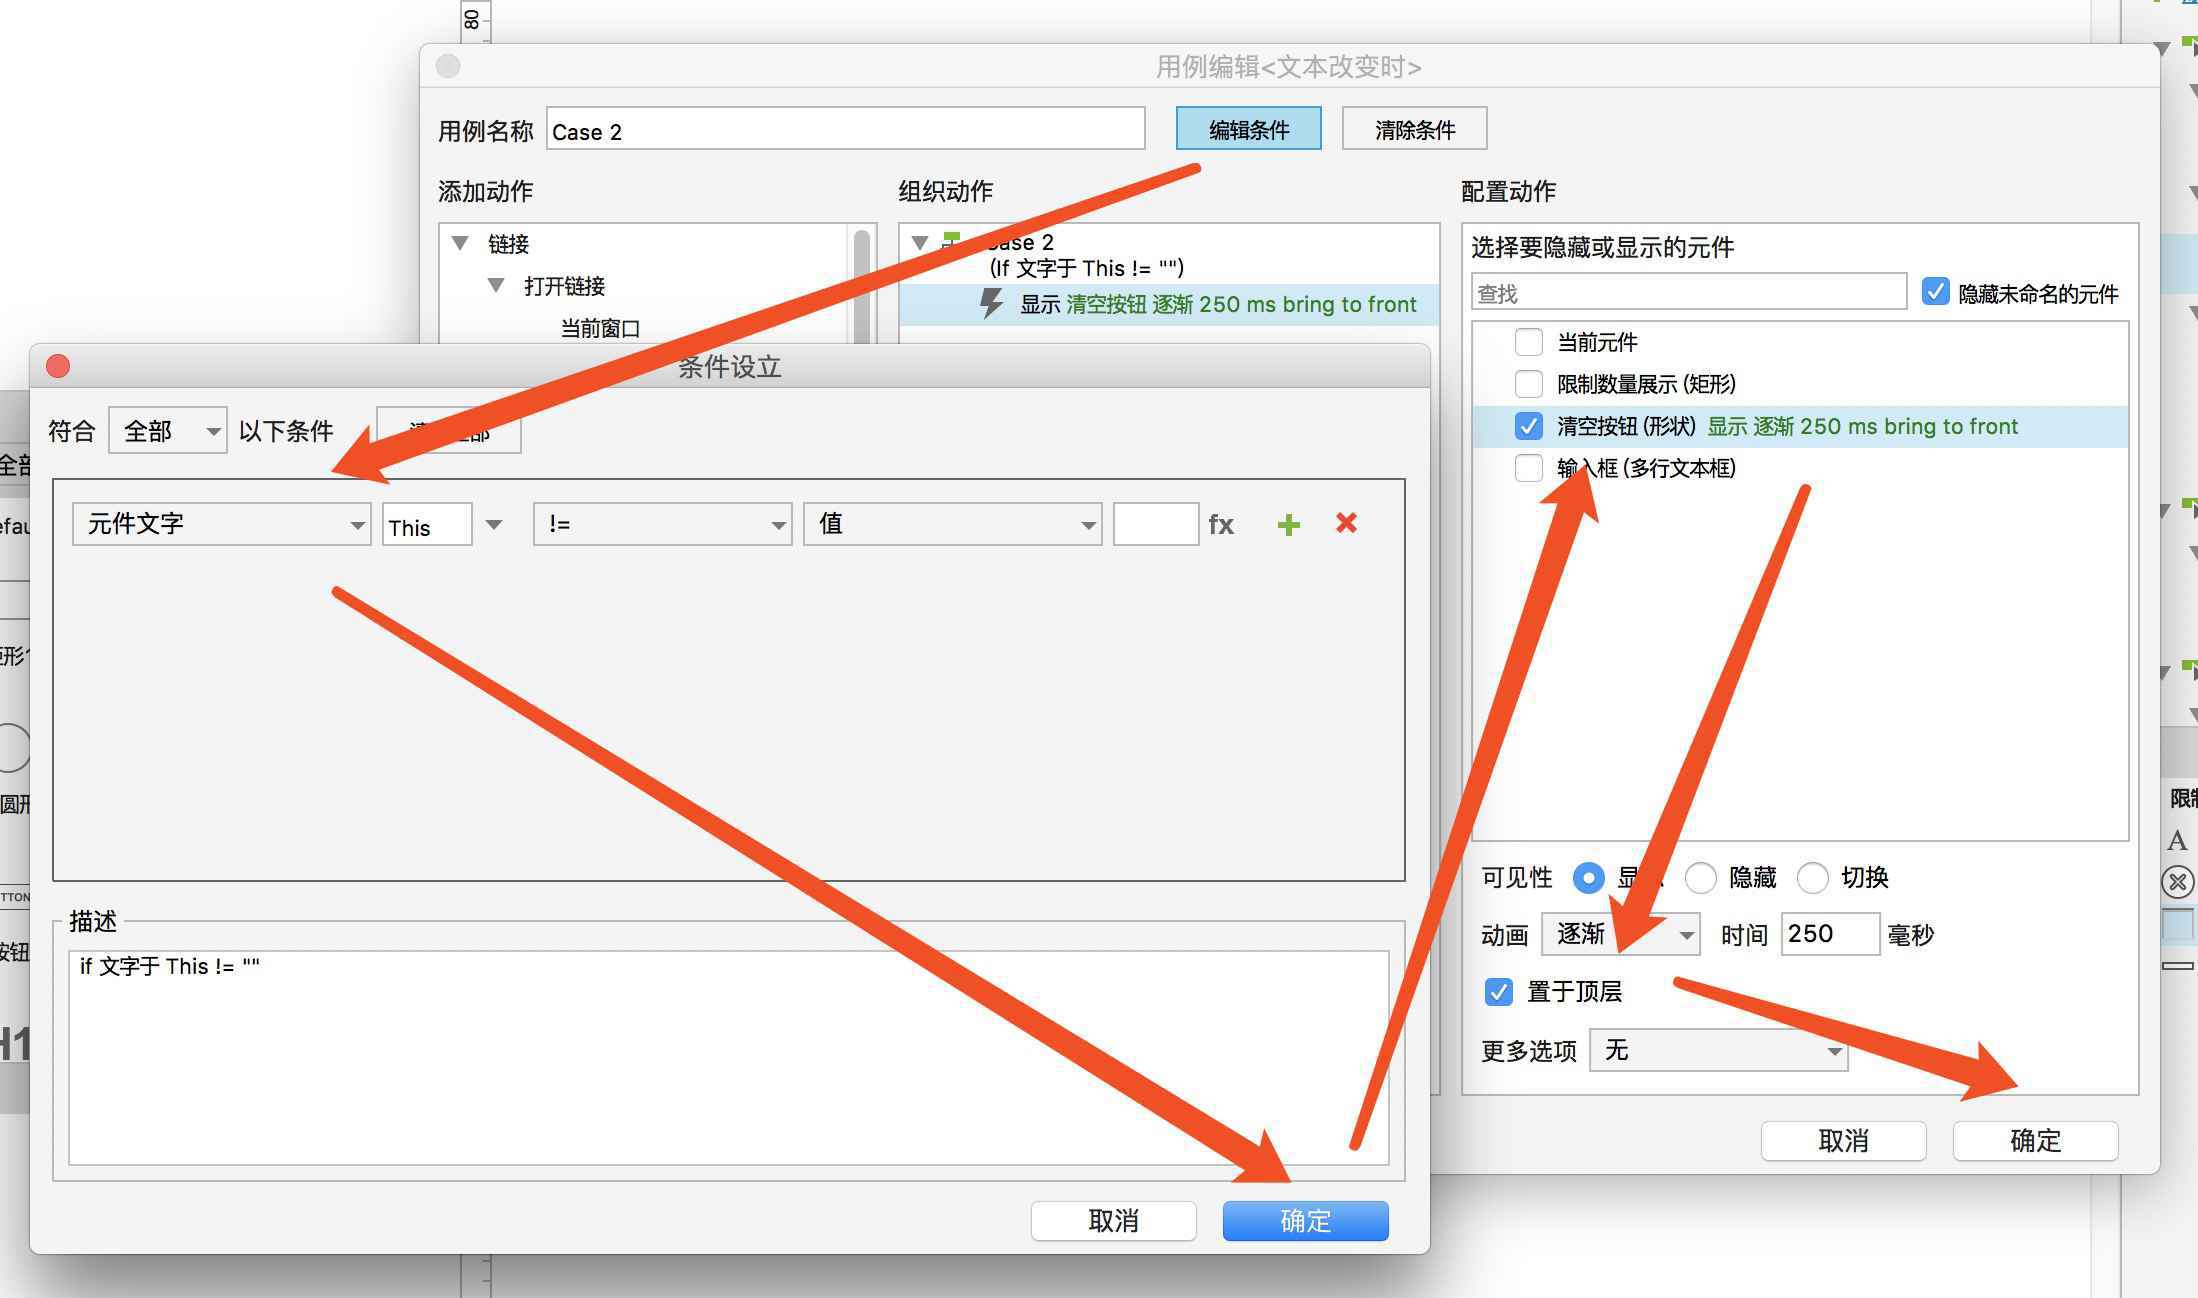Image resolution: width=2198 pixels, height=1298 pixels.
Task: Open the != operator dropdown
Action: click(662, 524)
